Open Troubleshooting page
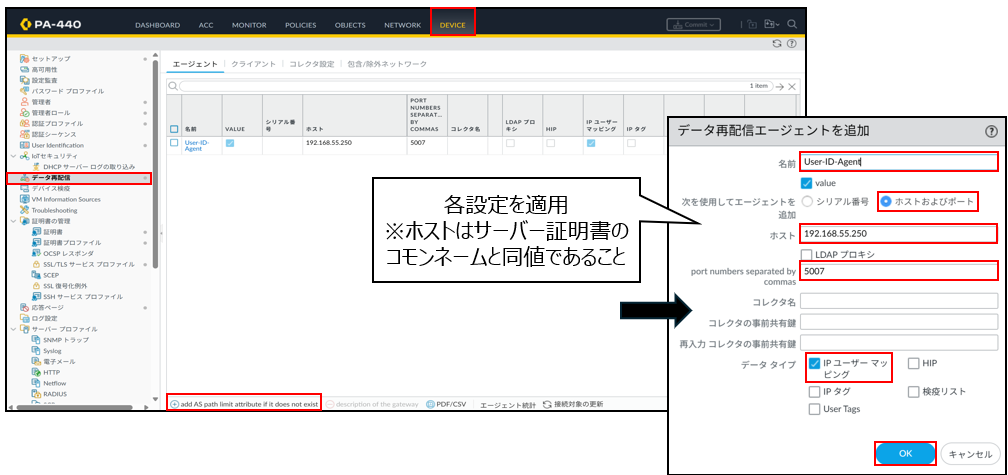 53,210
